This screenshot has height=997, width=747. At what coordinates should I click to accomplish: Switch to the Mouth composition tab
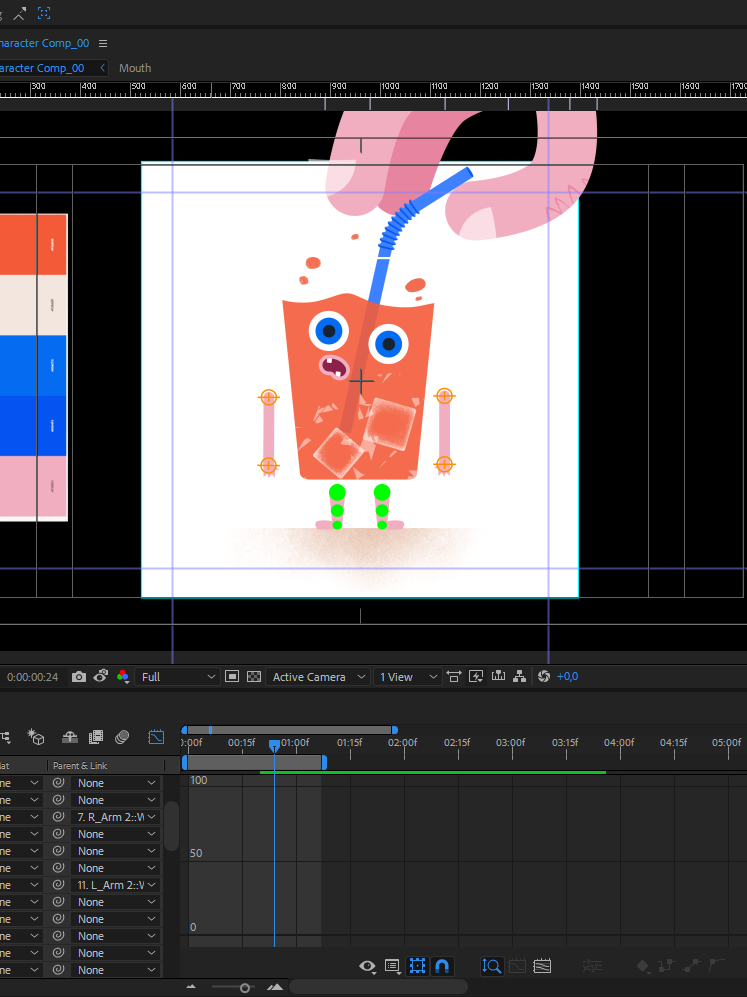(x=135, y=68)
